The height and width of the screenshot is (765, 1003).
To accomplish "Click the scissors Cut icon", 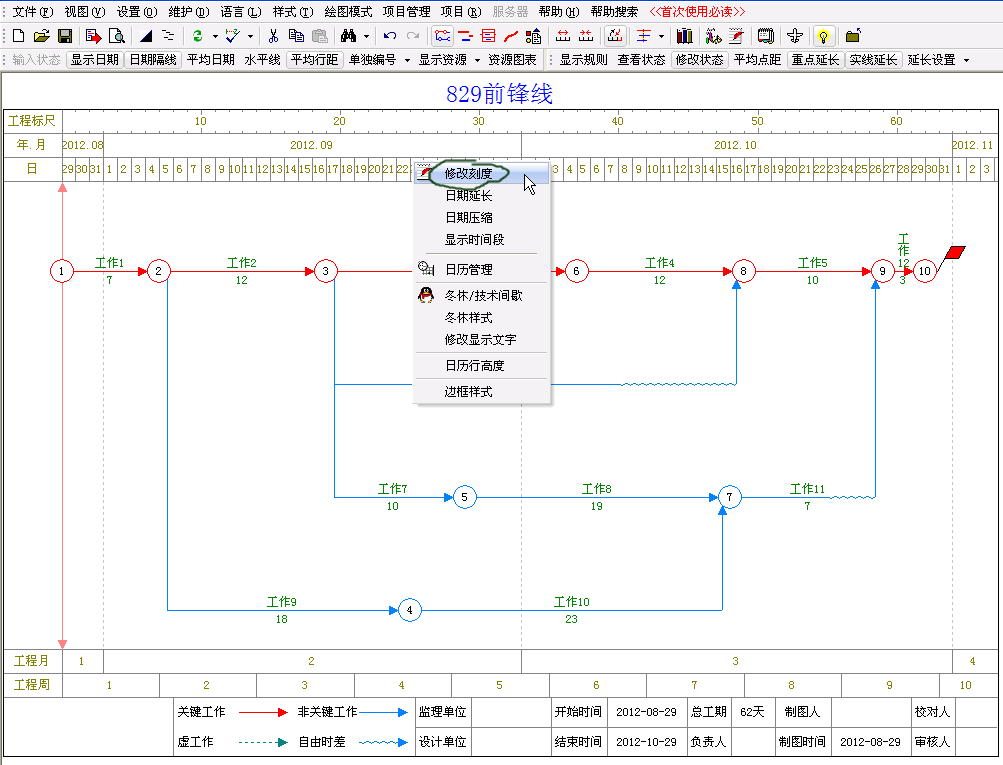I will (x=273, y=36).
